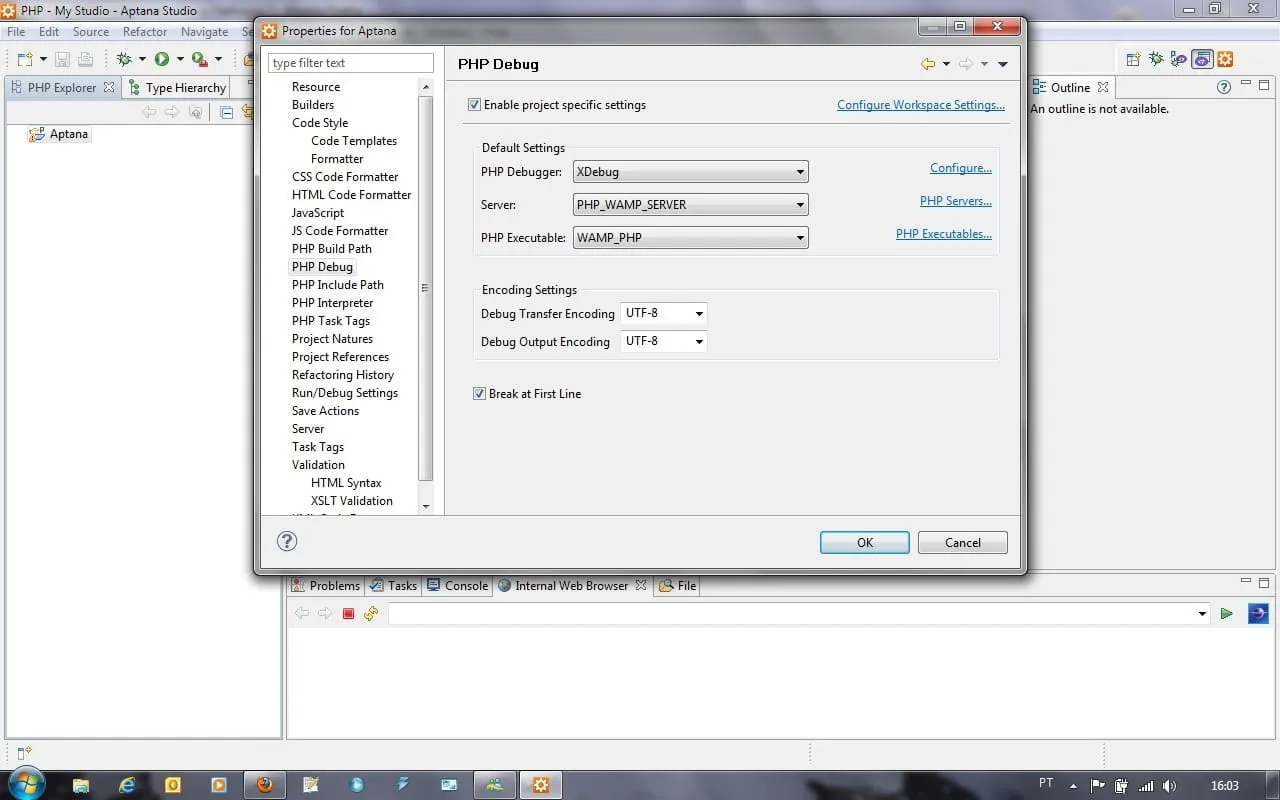
Task: Switch to the Debug perspective bug icon
Action: point(1156,60)
